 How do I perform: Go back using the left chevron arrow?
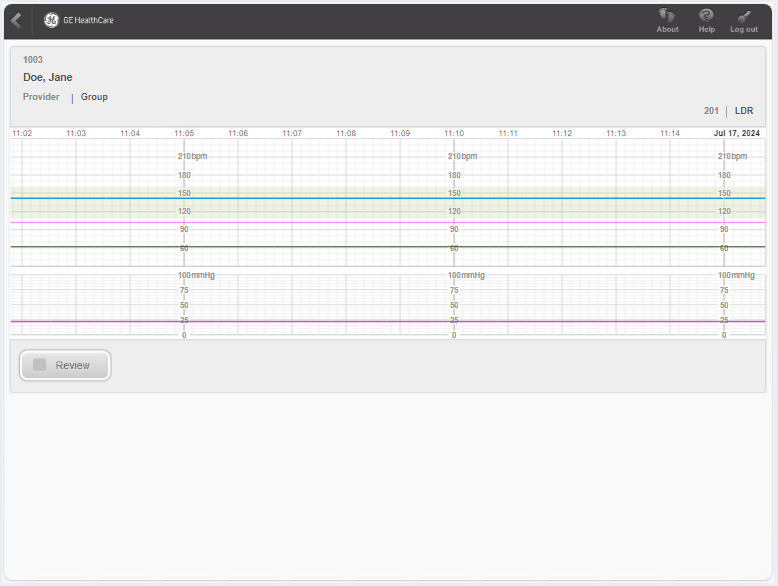pos(16,20)
